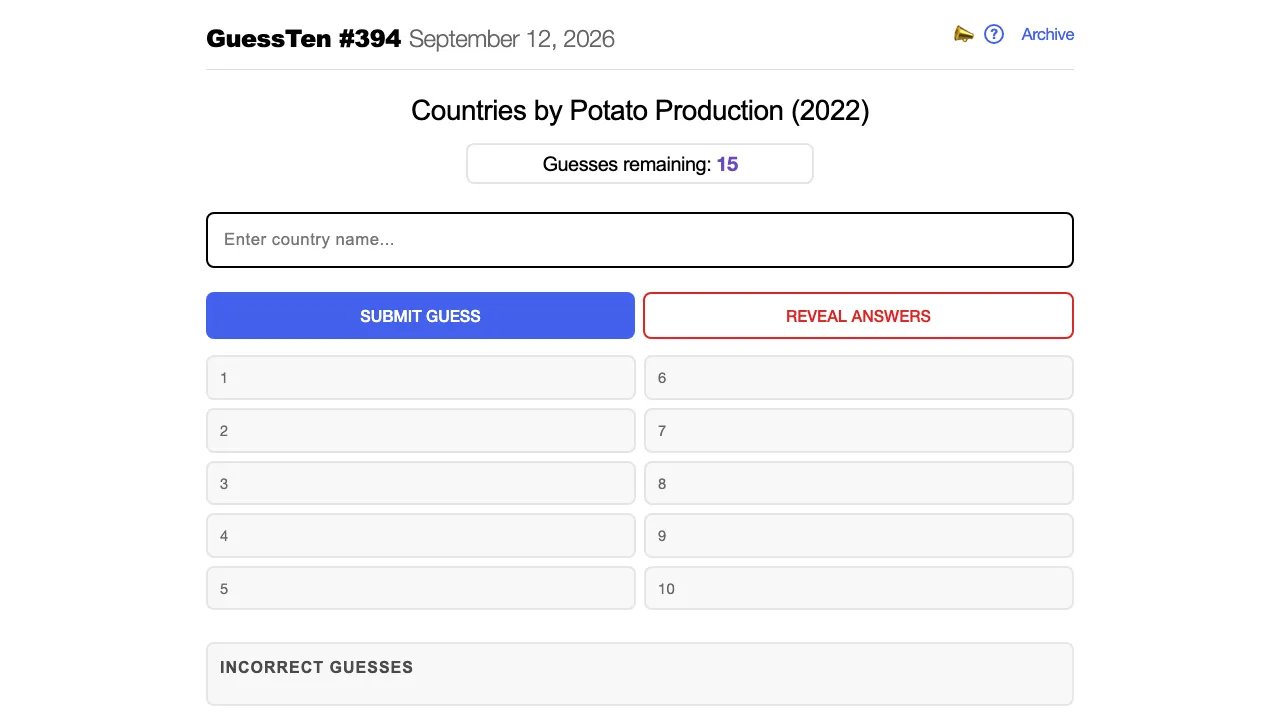Select answer slot number 1
Screen dimensions: 1280x720
point(421,378)
